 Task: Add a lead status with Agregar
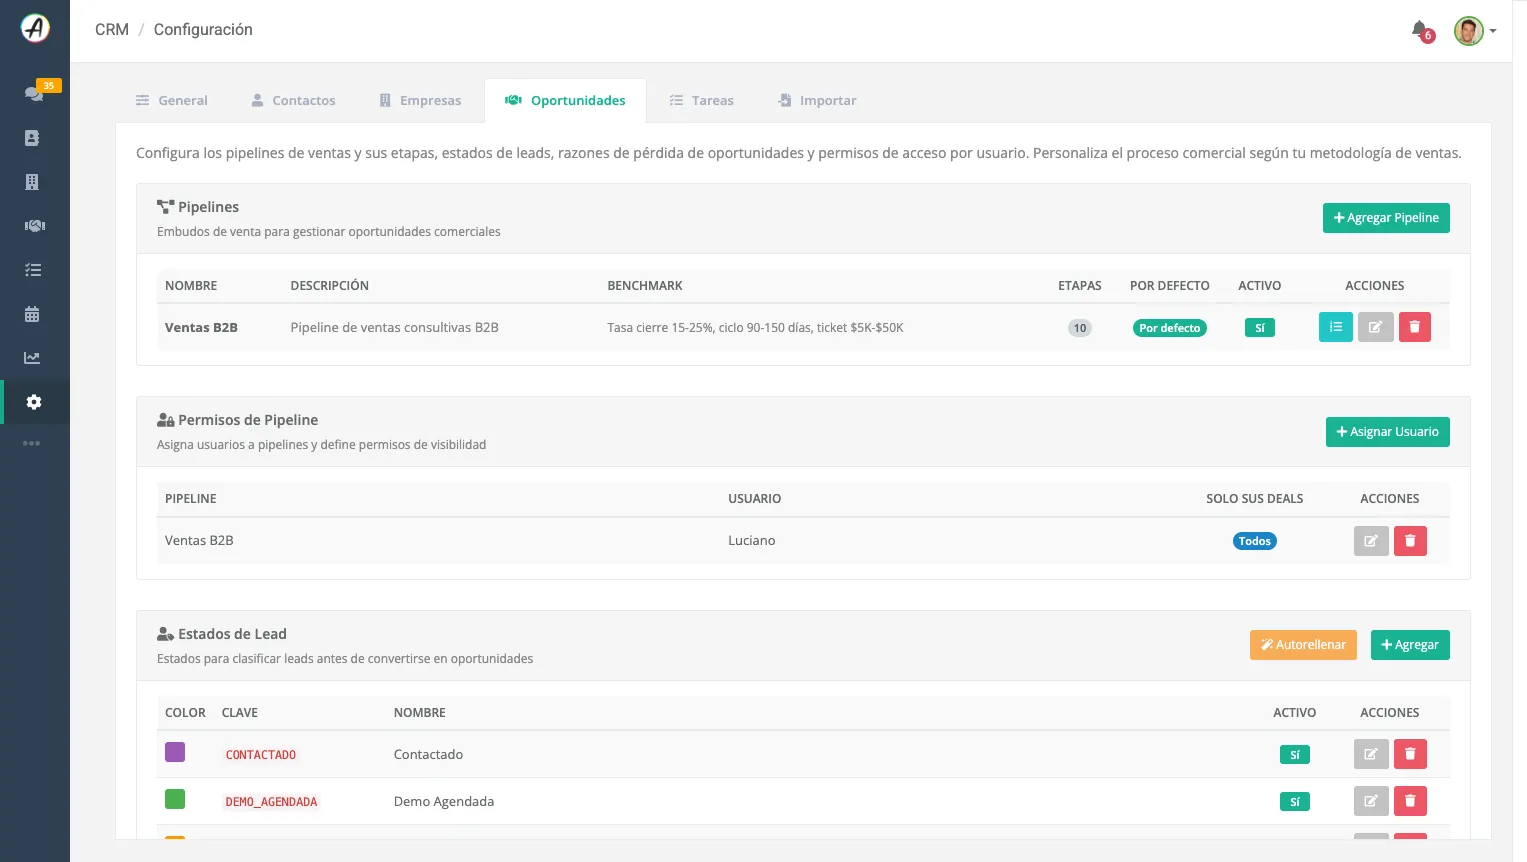pyautogui.click(x=1410, y=645)
